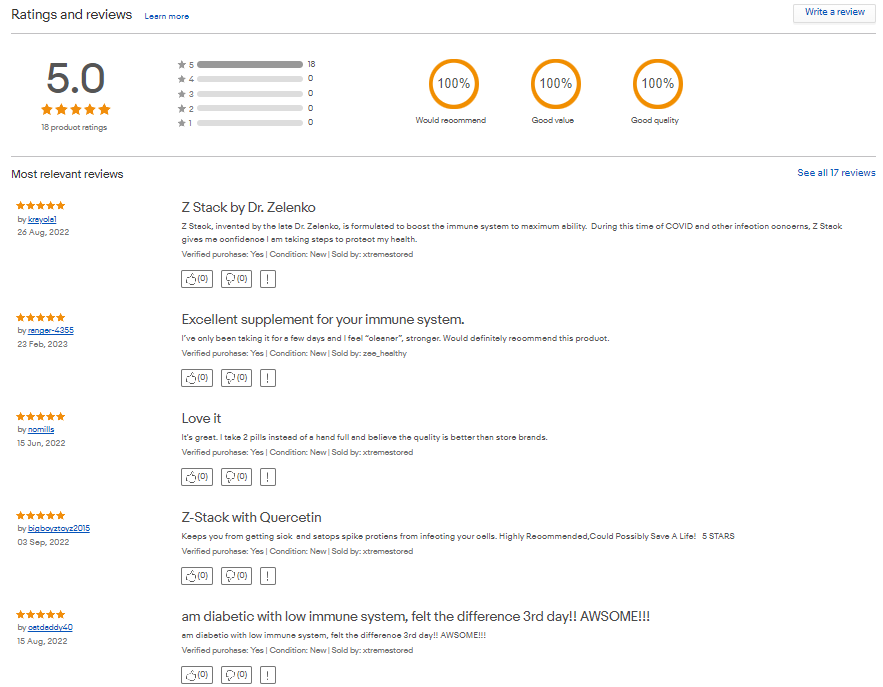This screenshot has width=883, height=687.
Task: Click Sold by: zee_healthy text
Action: click(x=369, y=353)
